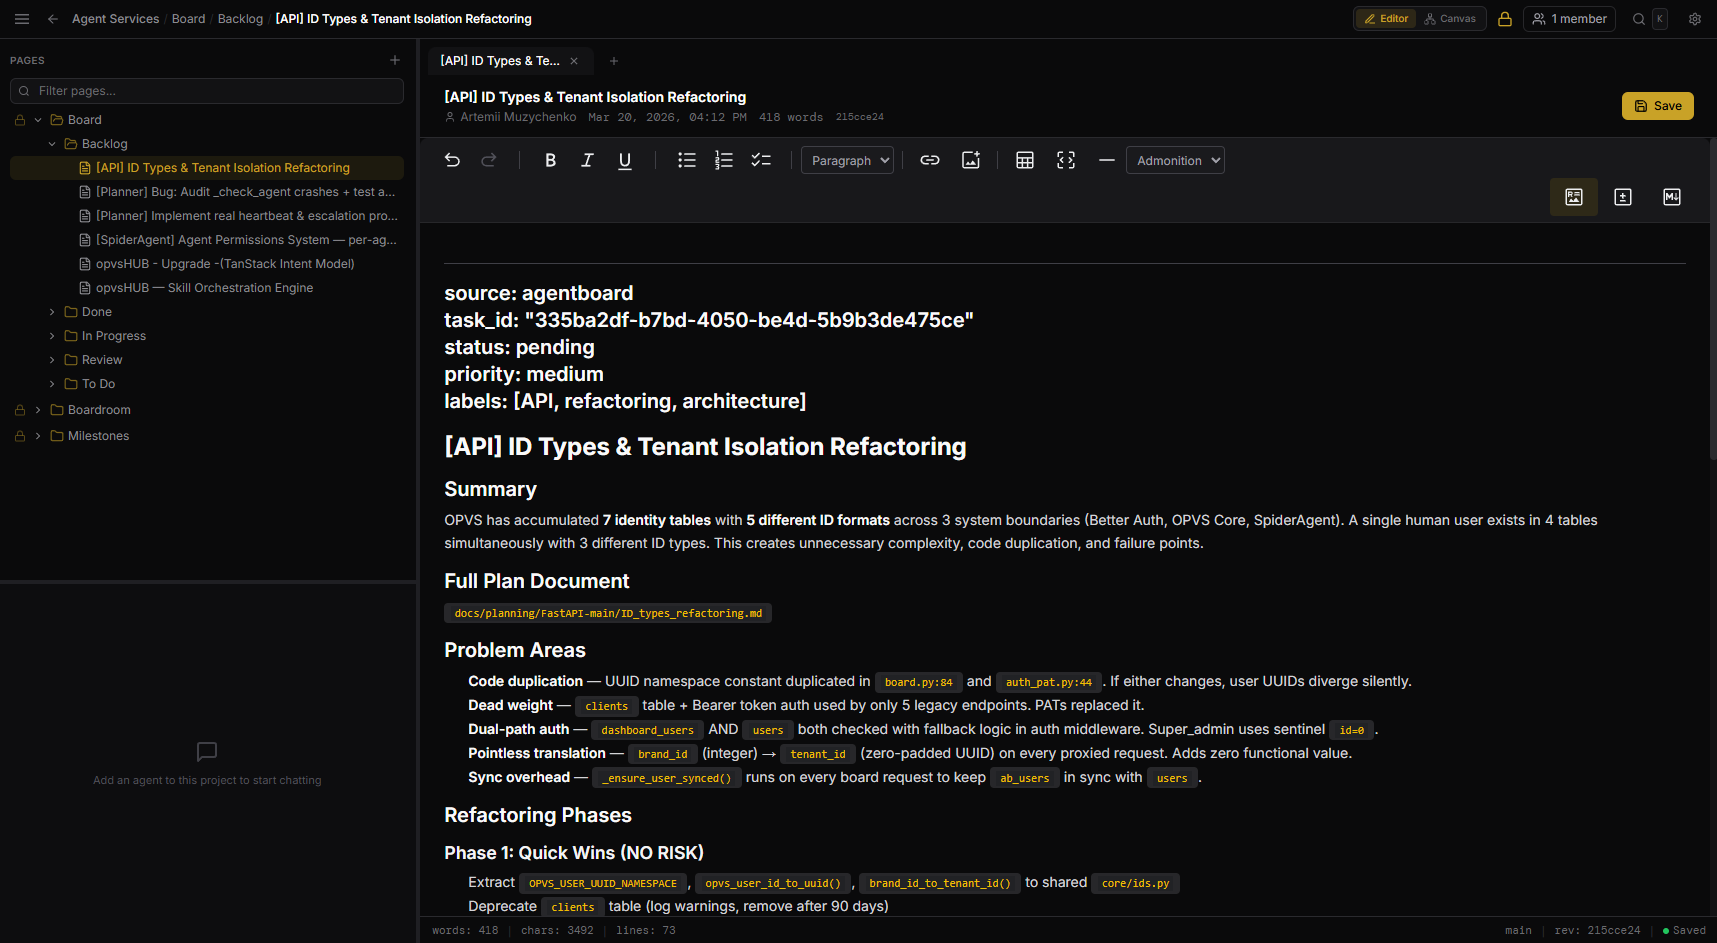Open Planner Implement real heartbeat page
1717x943 pixels.
pos(207,216)
